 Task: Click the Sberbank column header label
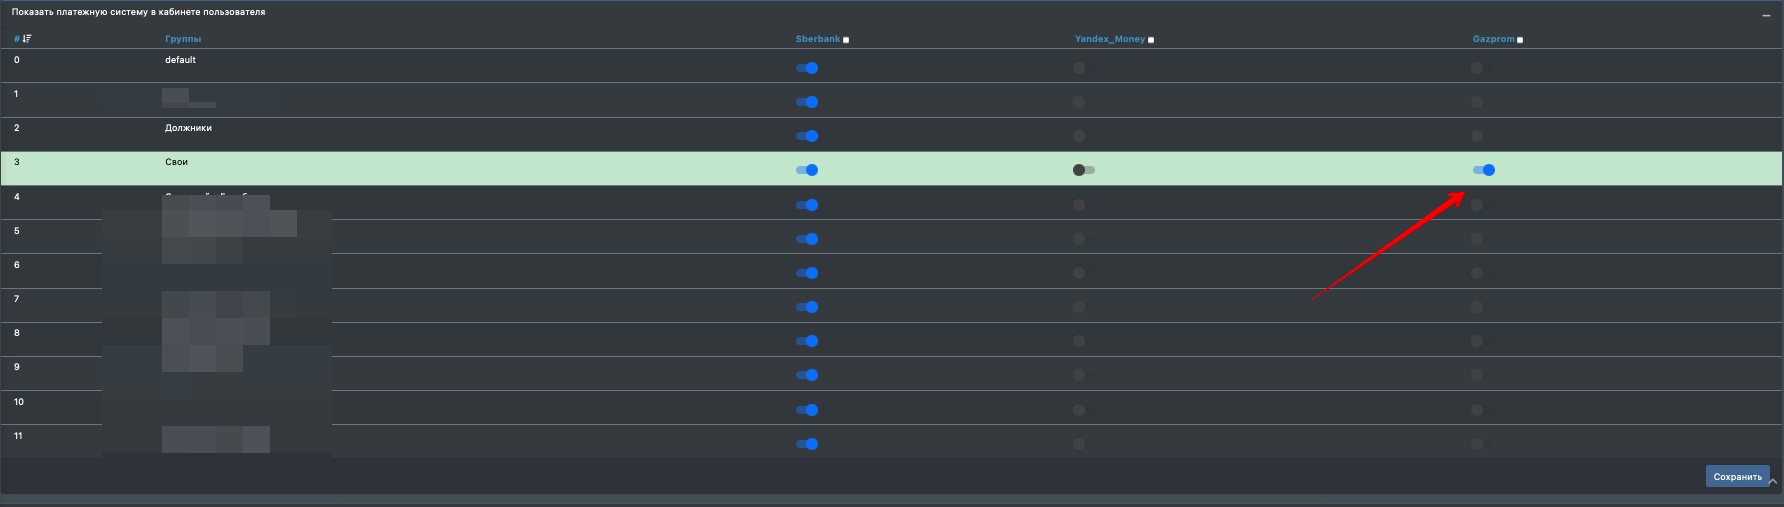coord(817,39)
